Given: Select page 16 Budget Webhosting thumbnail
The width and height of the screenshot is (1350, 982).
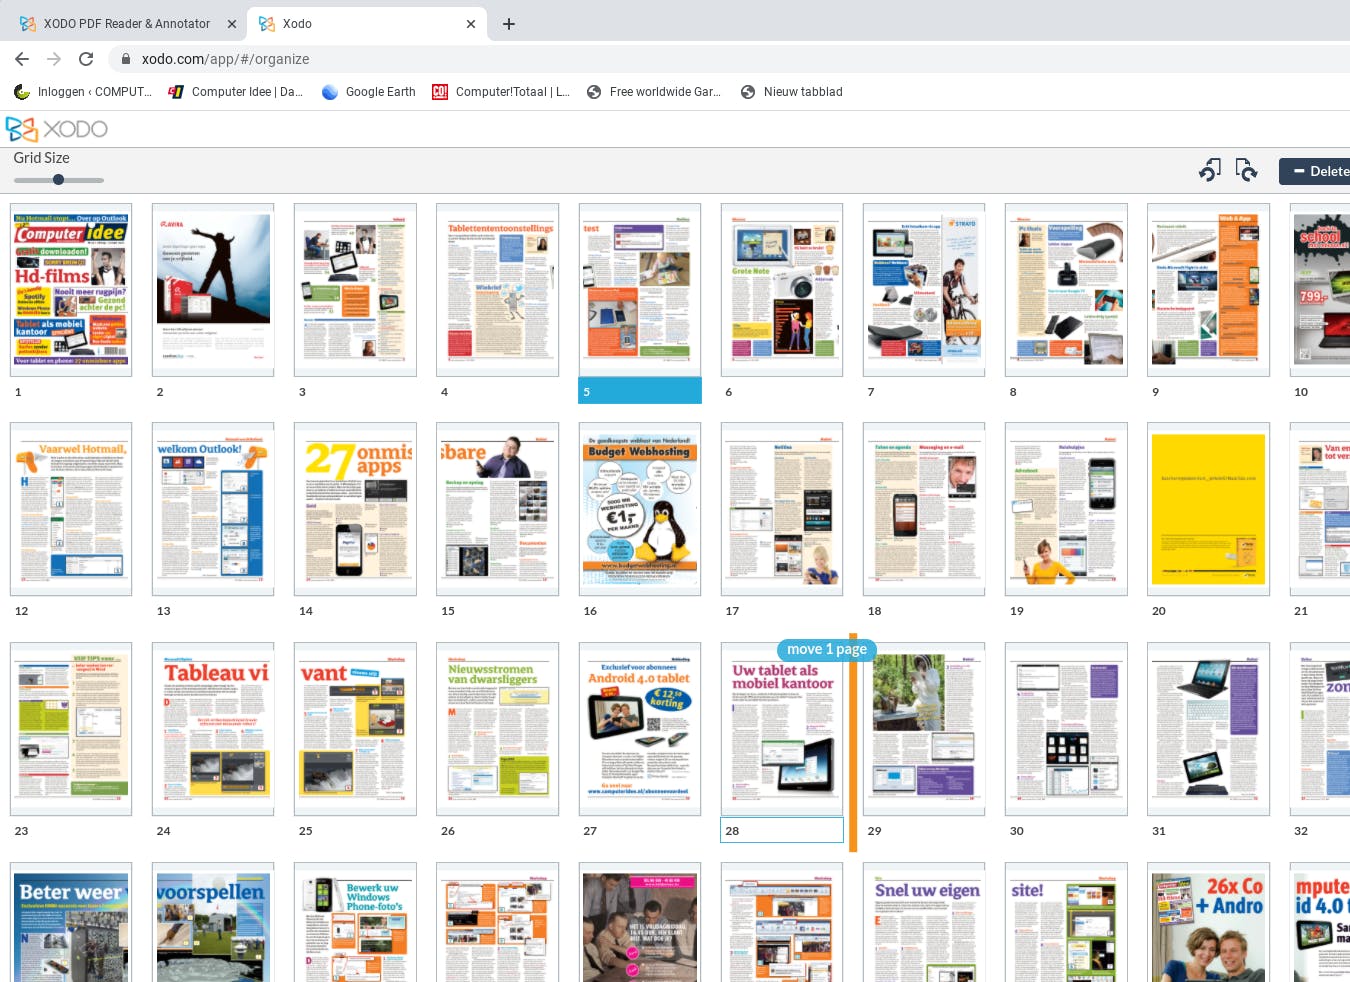Looking at the screenshot, I should [640, 509].
